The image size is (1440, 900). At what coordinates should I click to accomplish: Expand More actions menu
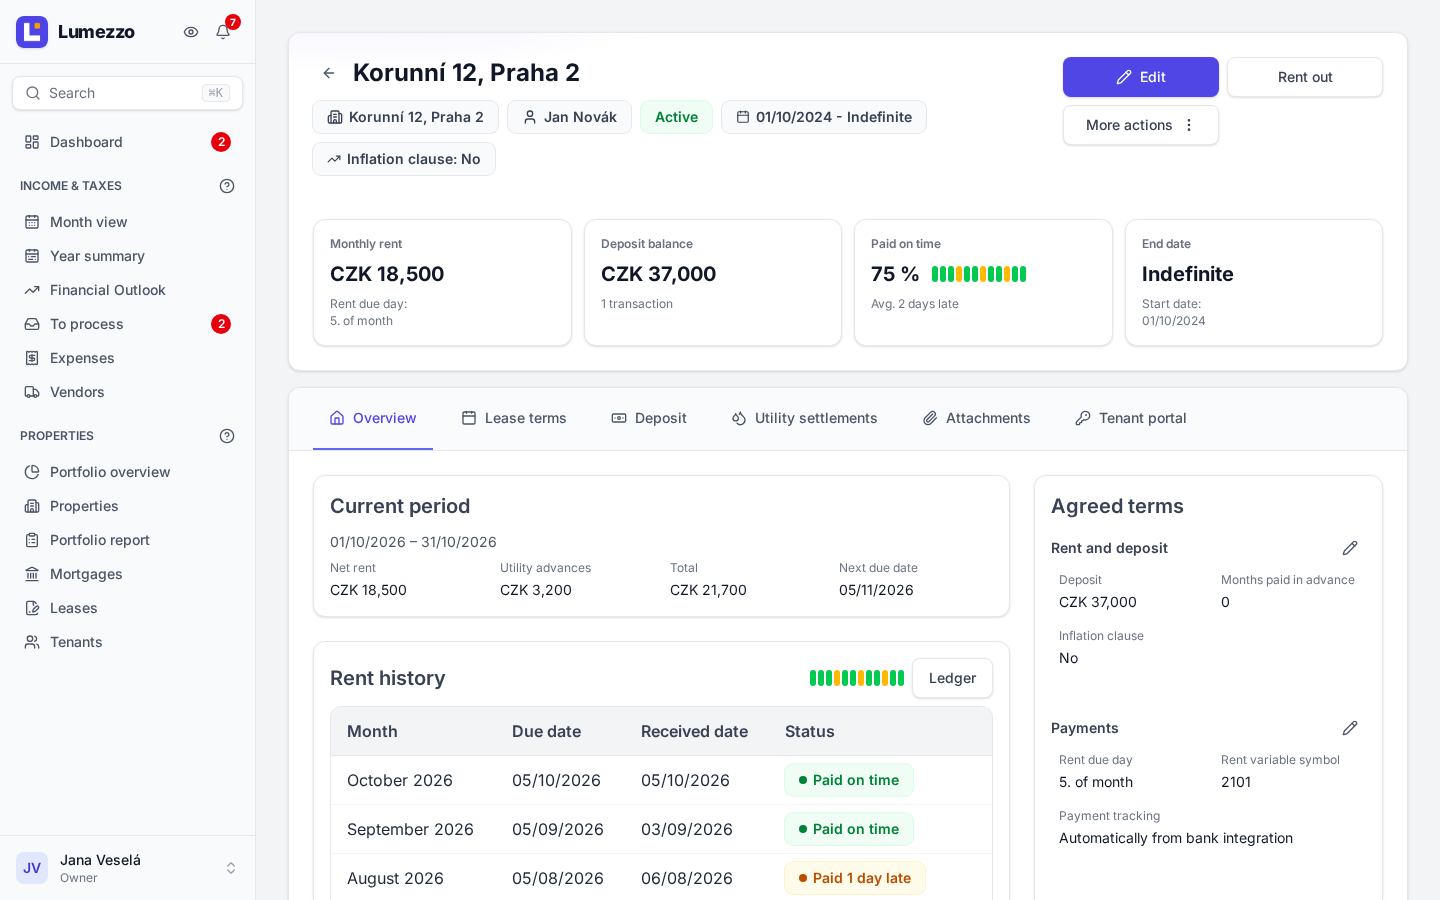[1141, 125]
